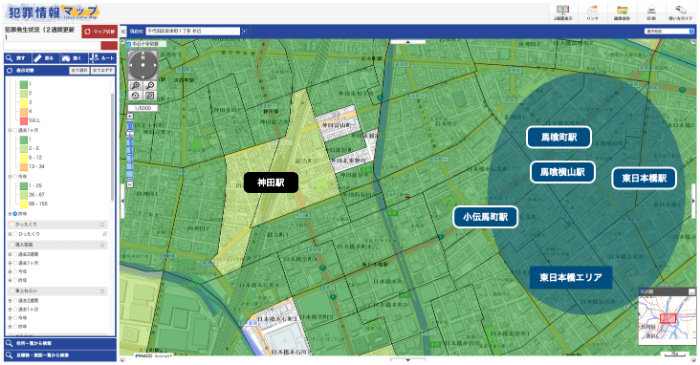Select the 今年 radio button under crime totals
Image resolution: width=700 pixels, height=365 pixels.
(15, 176)
